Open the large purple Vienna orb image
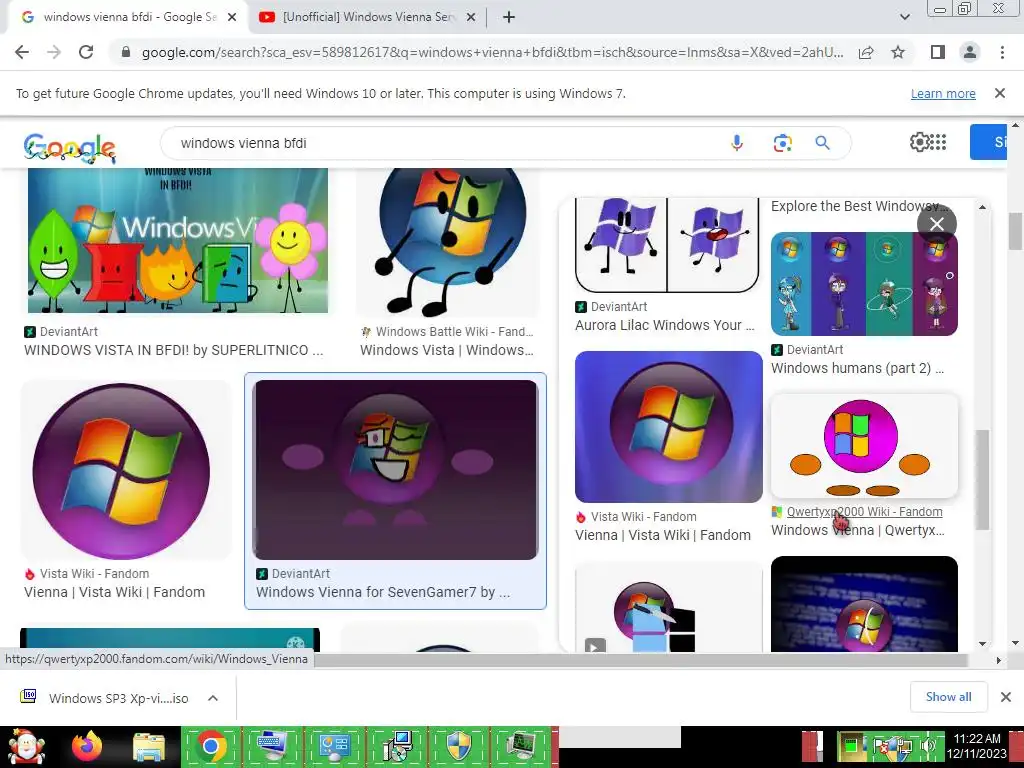Viewport: 1024px width, 768px height. (x=121, y=470)
